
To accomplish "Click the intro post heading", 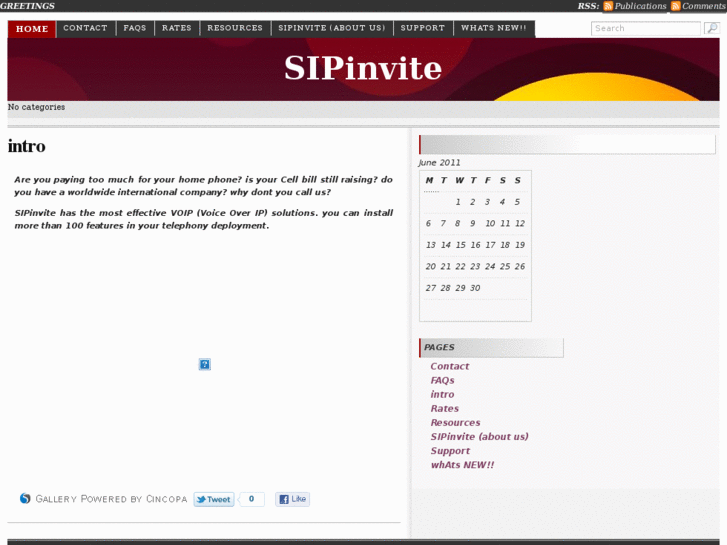I will pyautogui.click(x=26, y=146).
